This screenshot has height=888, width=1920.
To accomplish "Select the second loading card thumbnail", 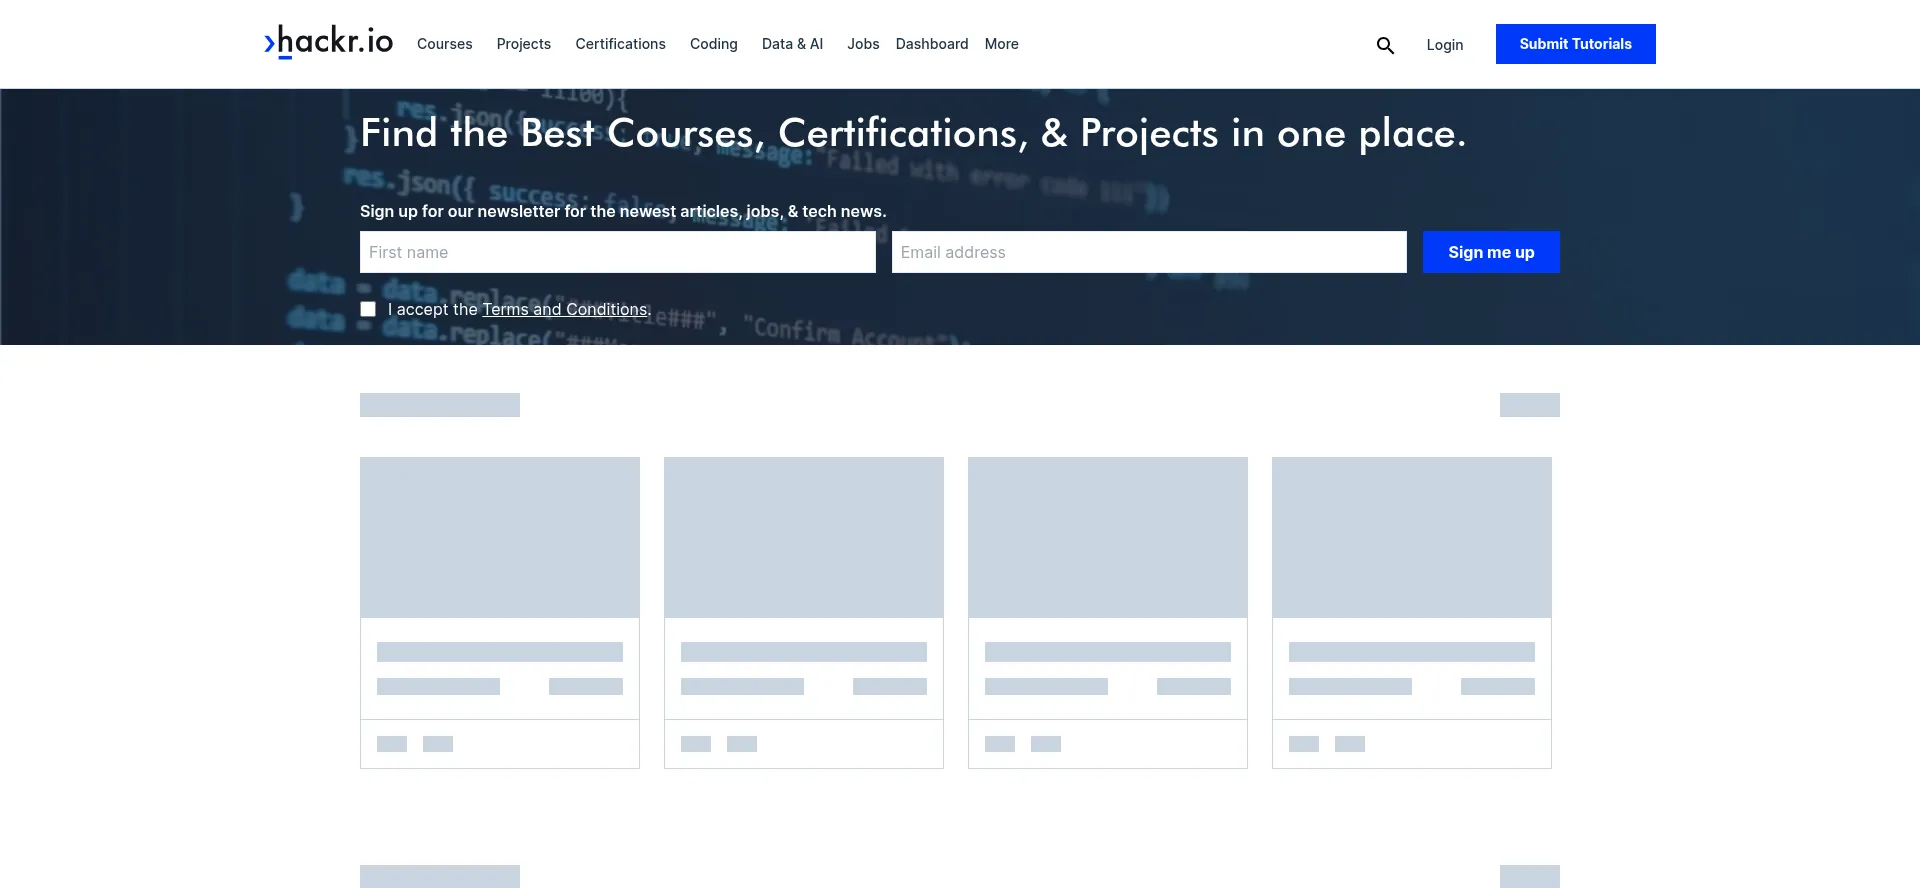I will click(804, 537).
